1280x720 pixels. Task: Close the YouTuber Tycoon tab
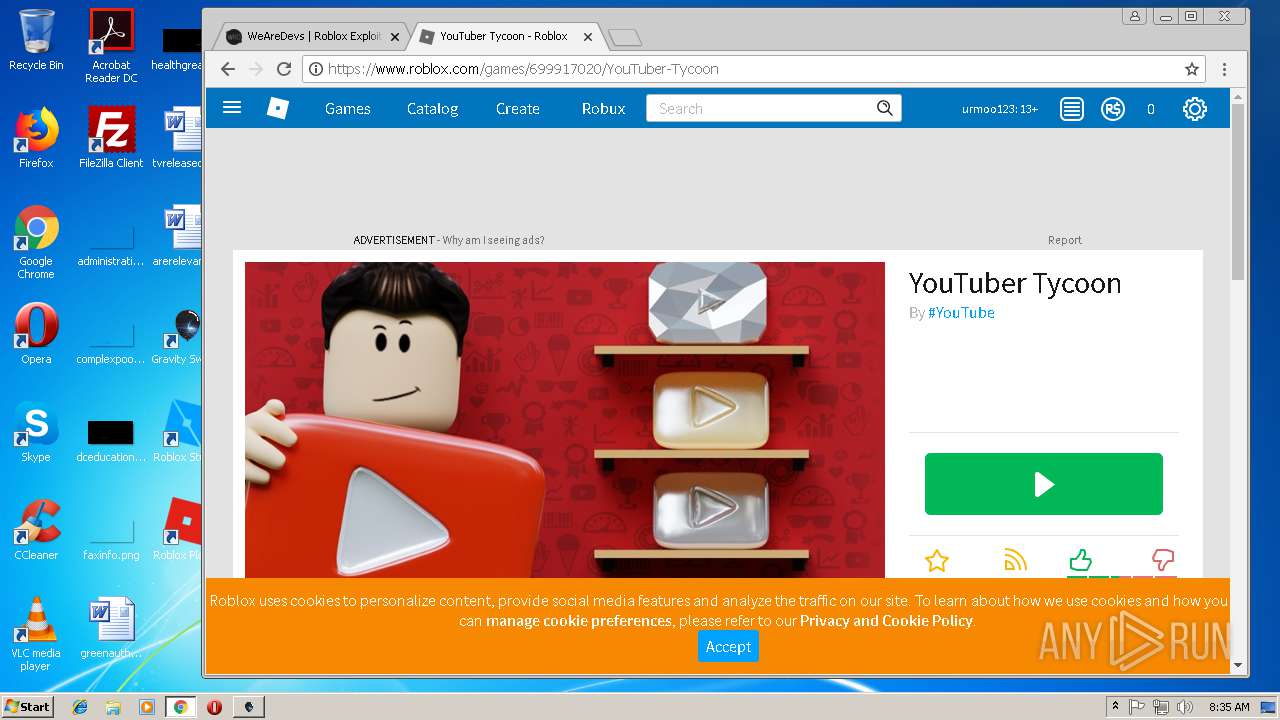click(x=588, y=37)
